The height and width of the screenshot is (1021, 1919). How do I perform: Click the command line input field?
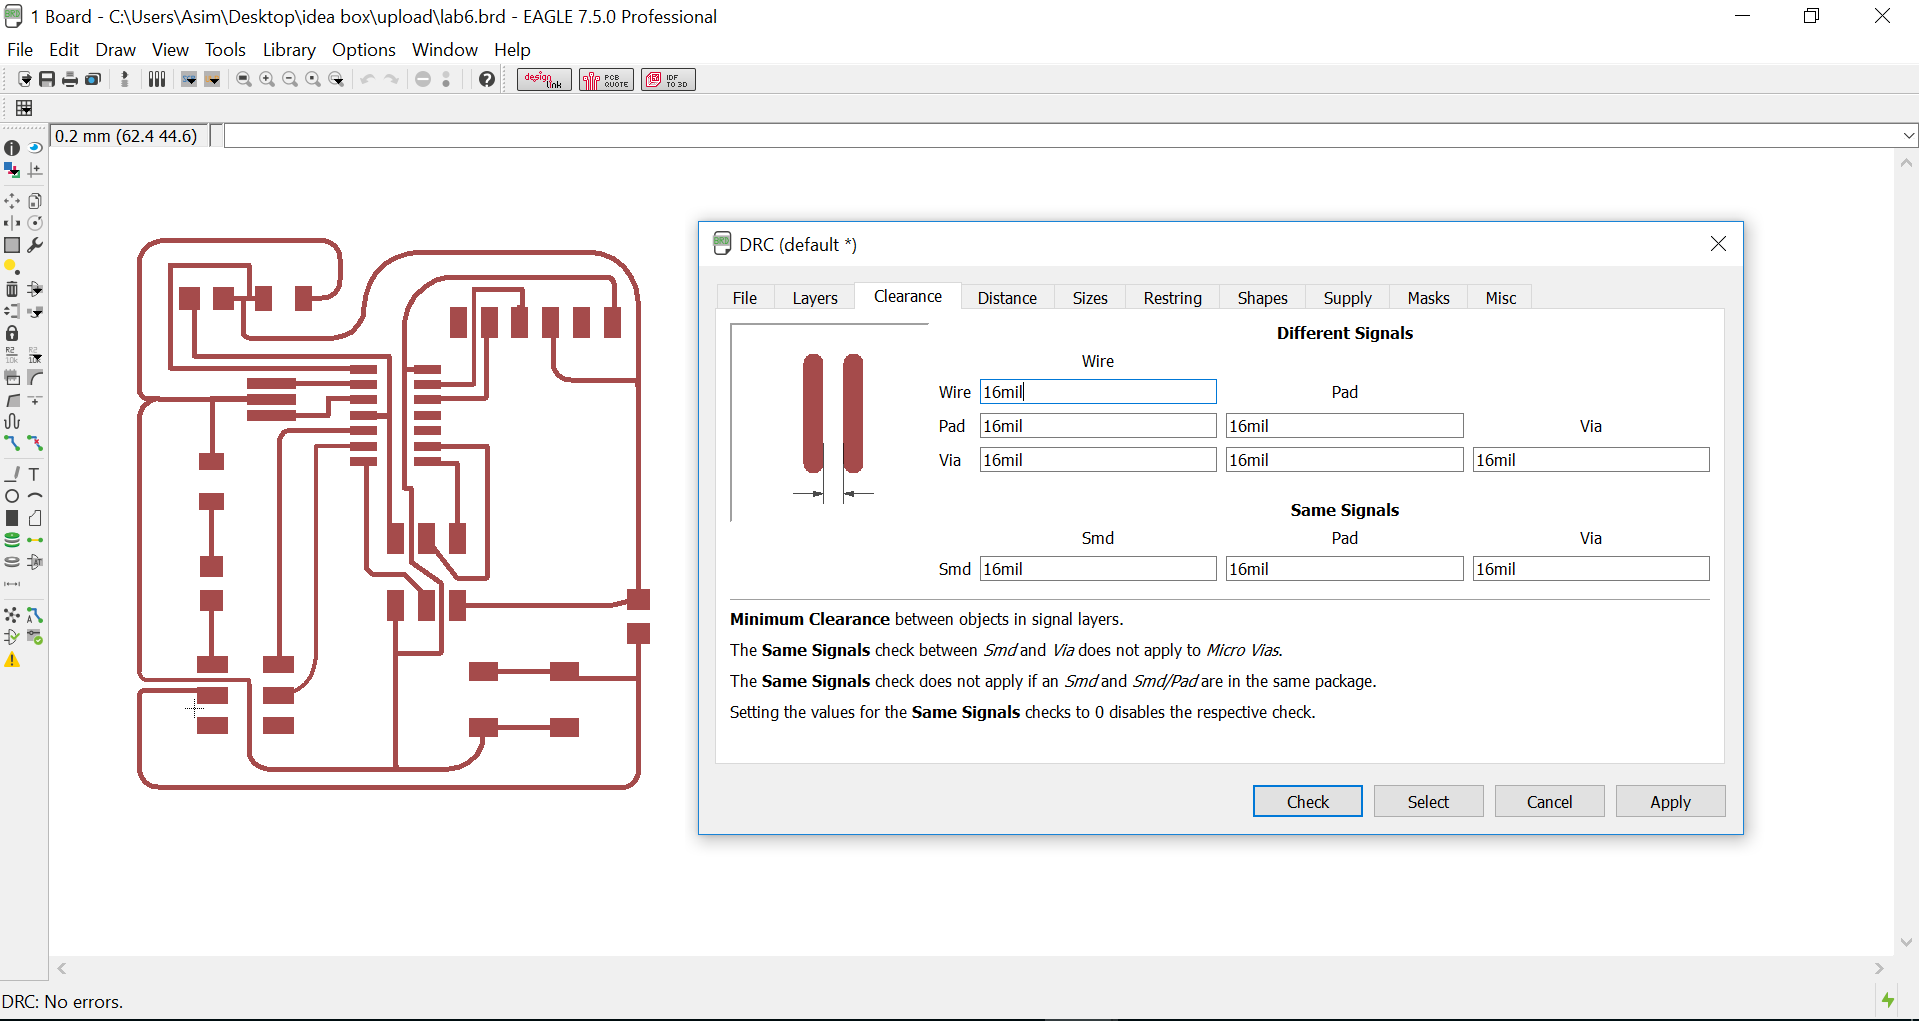pos(1062,136)
